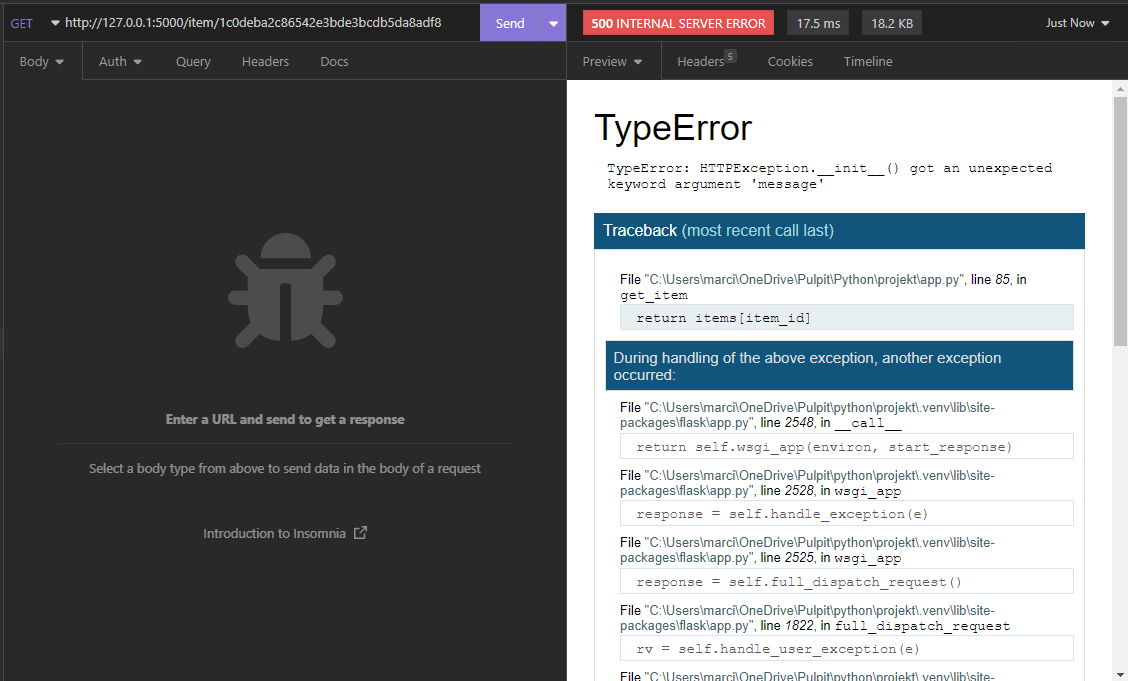1128x681 pixels.
Task: Click the 'During handling of the above exception' banner
Action: tap(839, 366)
